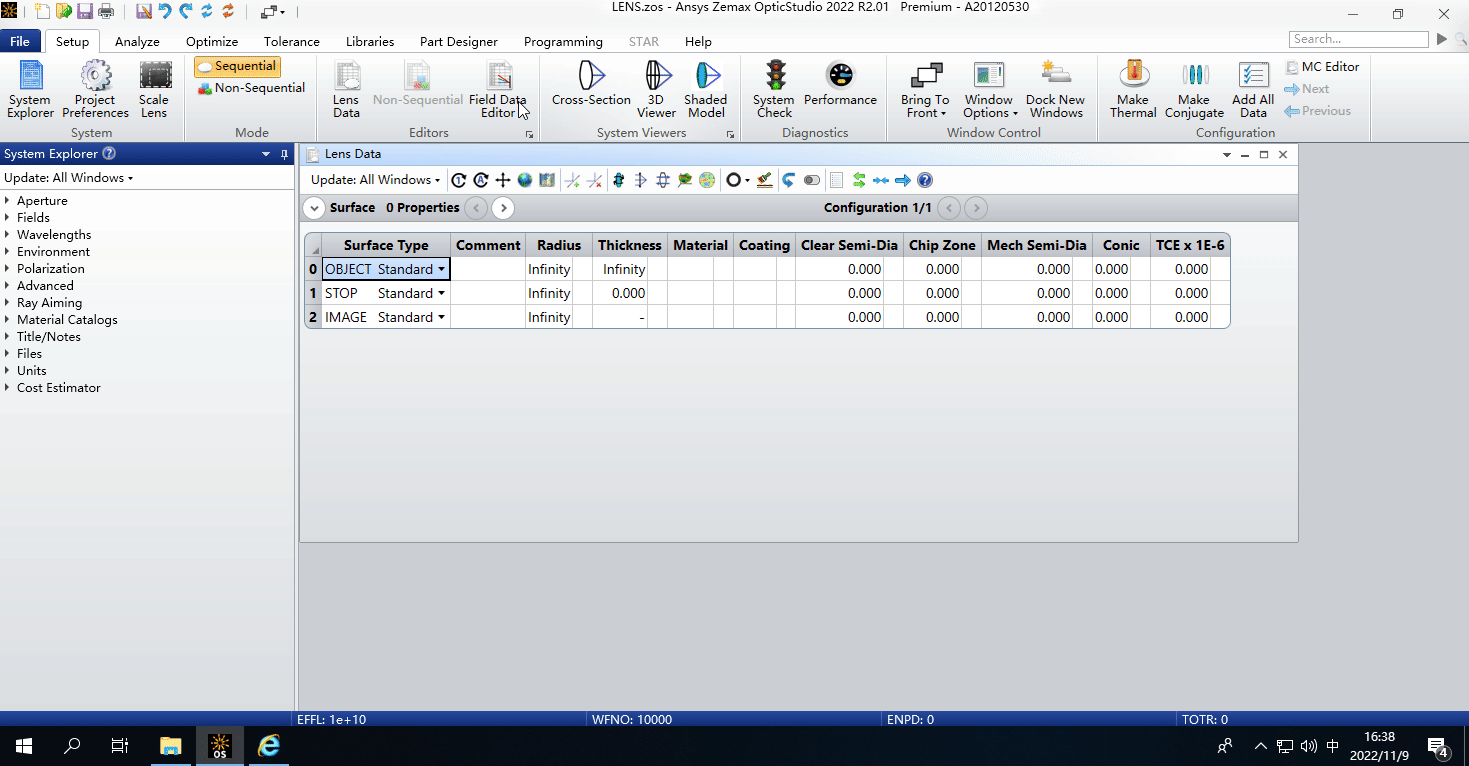The width and height of the screenshot is (1469, 766).
Task: Click the Update All (A) icon in Lens Data toolbar
Action: (x=481, y=180)
